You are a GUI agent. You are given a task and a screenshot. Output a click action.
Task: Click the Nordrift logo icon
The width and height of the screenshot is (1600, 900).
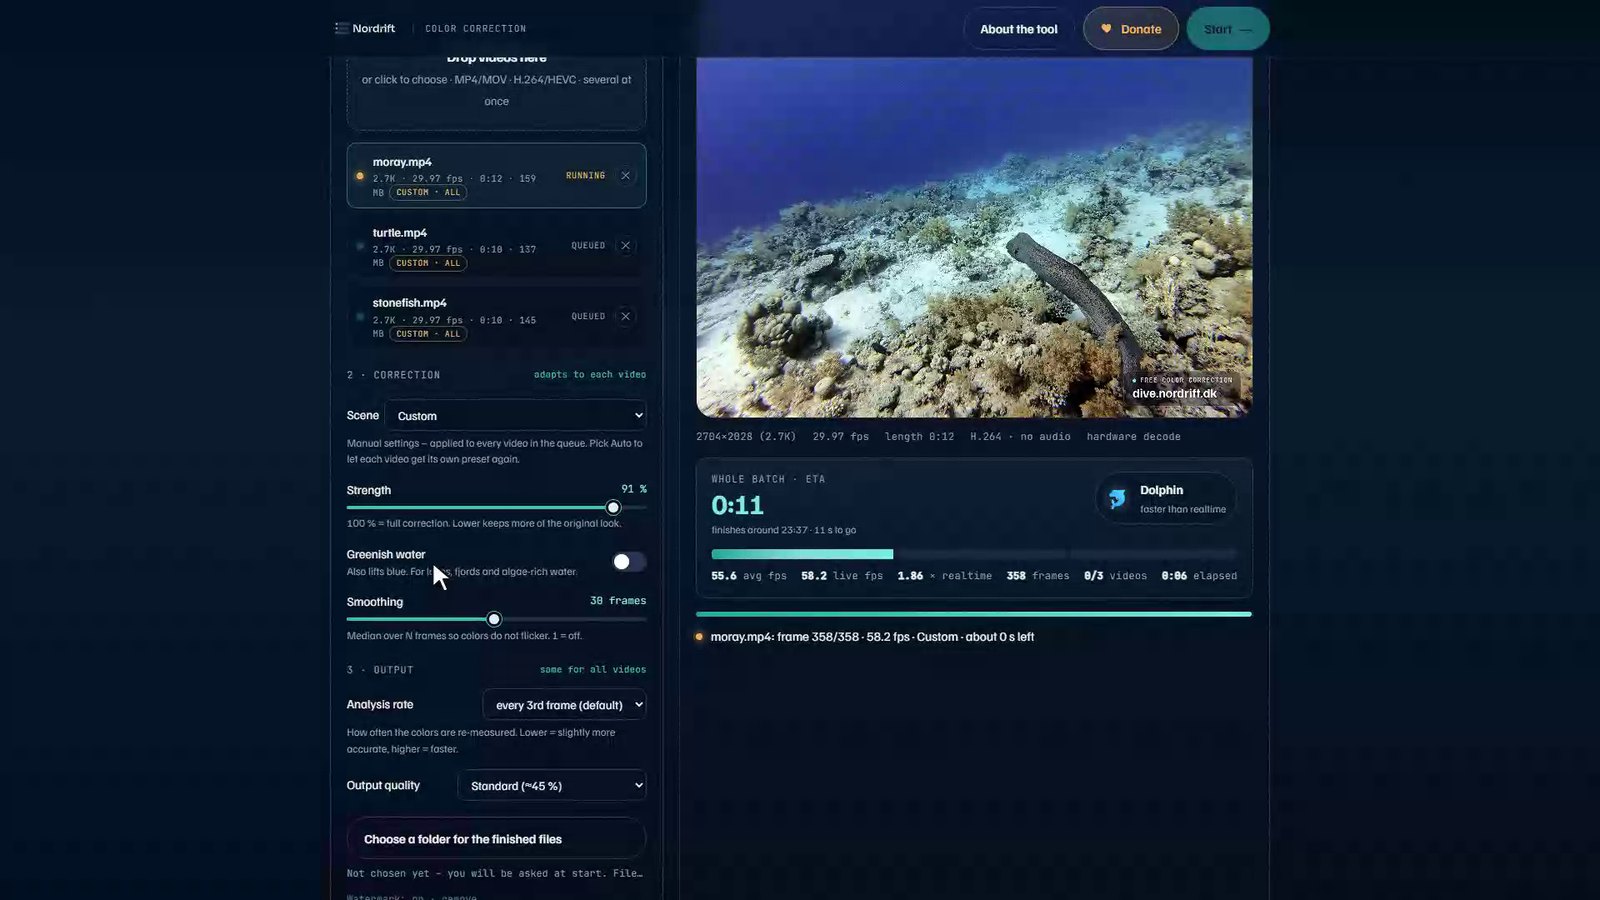point(342,28)
